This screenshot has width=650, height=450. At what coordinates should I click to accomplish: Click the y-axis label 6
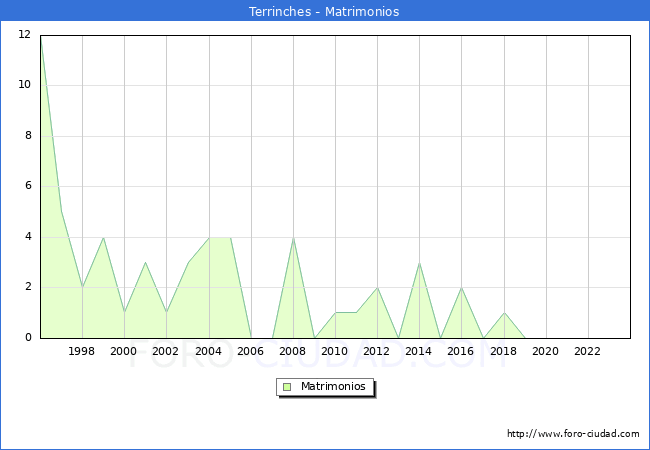pyautogui.click(x=28, y=186)
